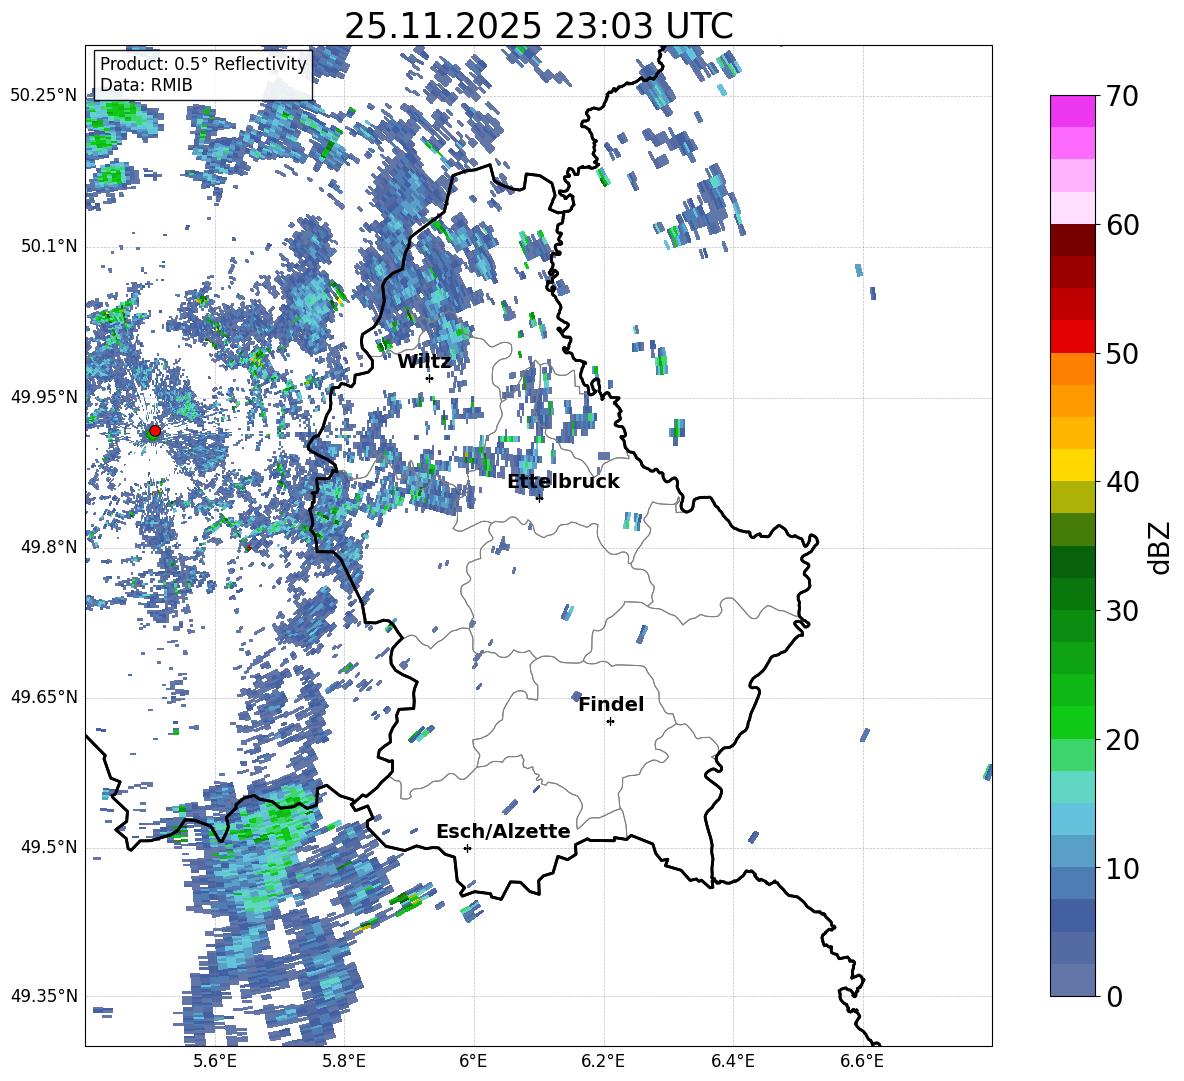Click the Findel station cross marker
Image resolution: width=1184 pixels, height=1081 pixels.
[610, 721]
